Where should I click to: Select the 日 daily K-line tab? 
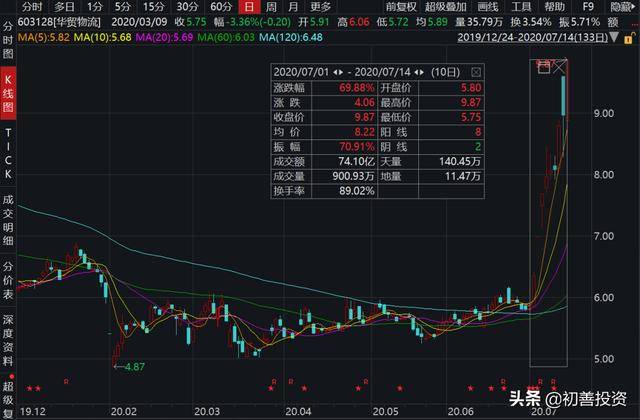click(249, 7)
